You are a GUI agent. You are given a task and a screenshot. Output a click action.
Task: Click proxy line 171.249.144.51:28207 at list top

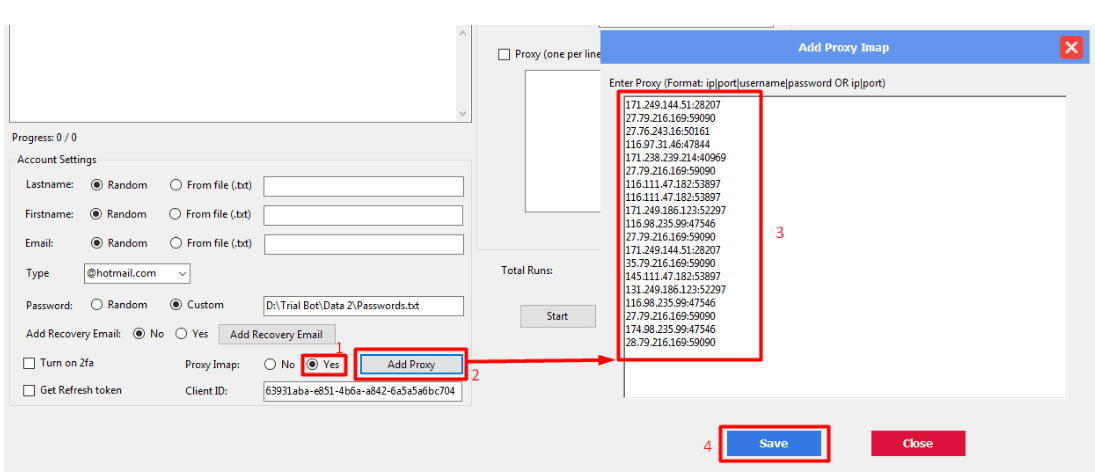(x=673, y=105)
